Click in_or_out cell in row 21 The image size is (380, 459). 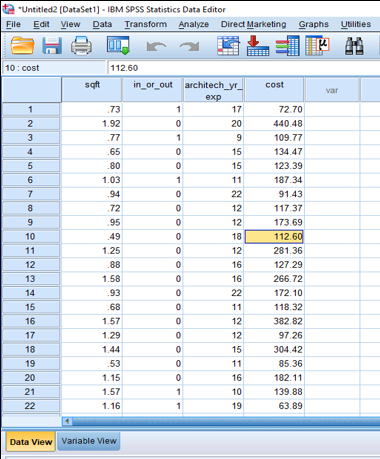click(153, 392)
